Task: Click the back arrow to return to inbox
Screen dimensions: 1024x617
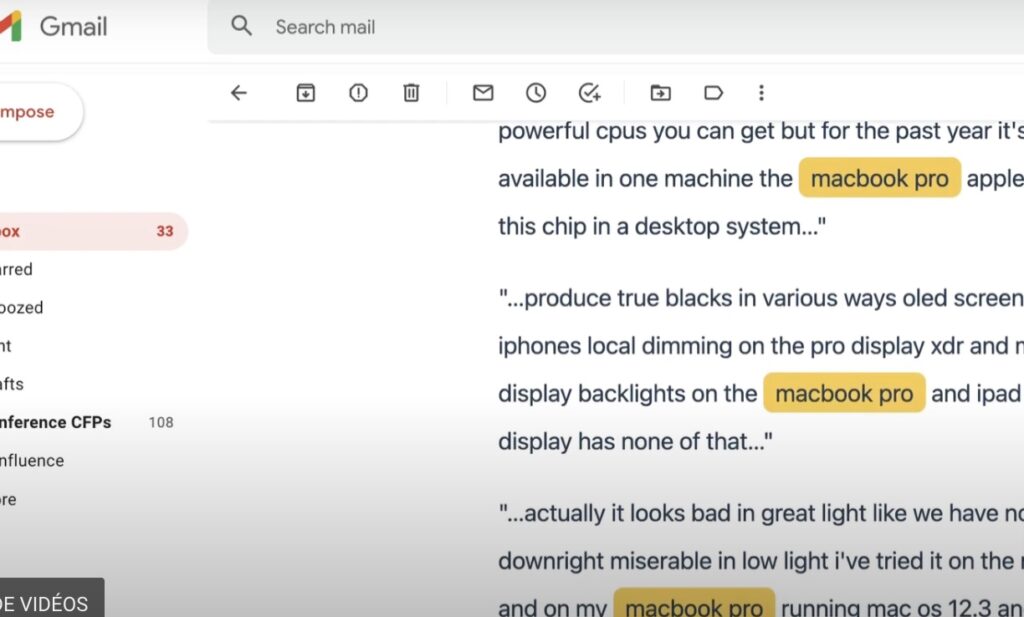Action: click(x=239, y=93)
